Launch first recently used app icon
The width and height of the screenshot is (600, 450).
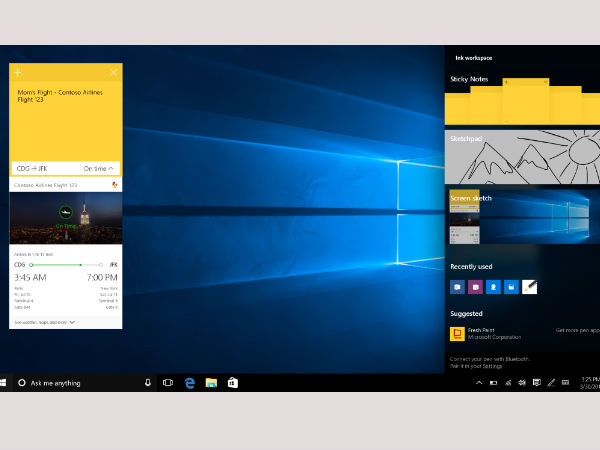(x=456, y=287)
